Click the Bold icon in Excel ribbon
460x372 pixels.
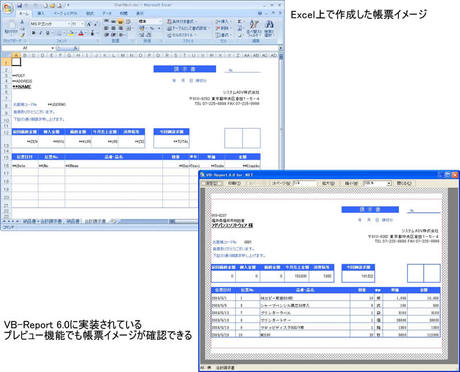click(34, 33)
